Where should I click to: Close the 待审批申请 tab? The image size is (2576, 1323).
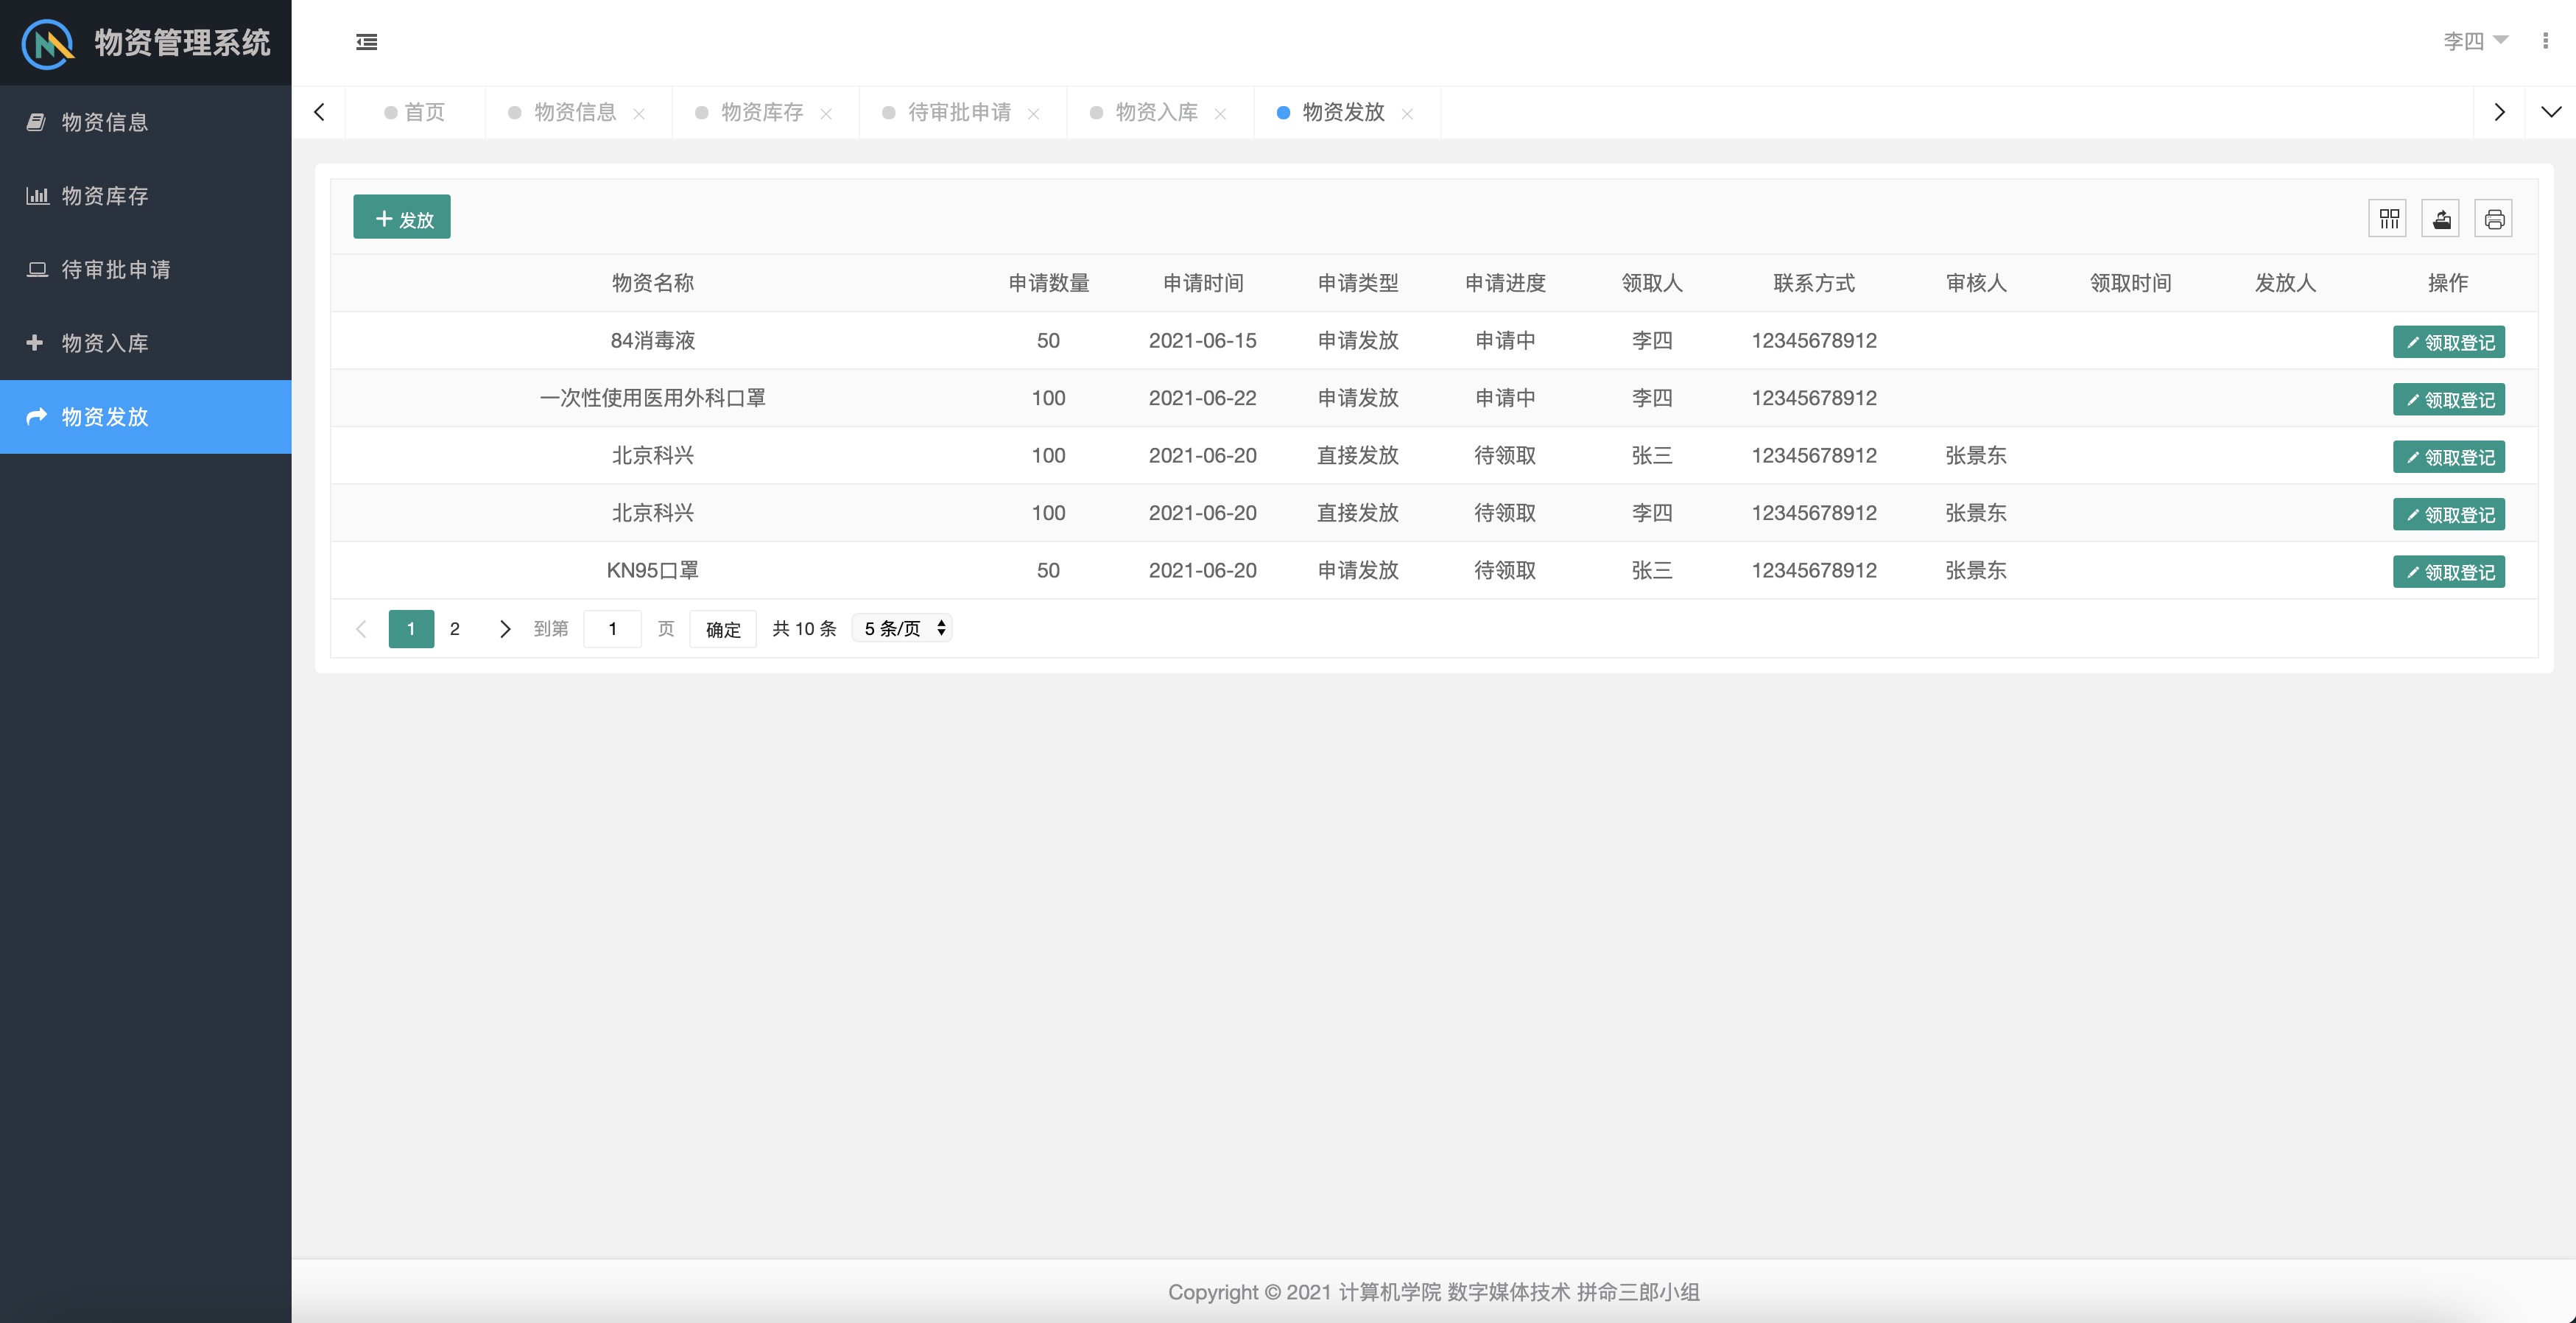1033,114
